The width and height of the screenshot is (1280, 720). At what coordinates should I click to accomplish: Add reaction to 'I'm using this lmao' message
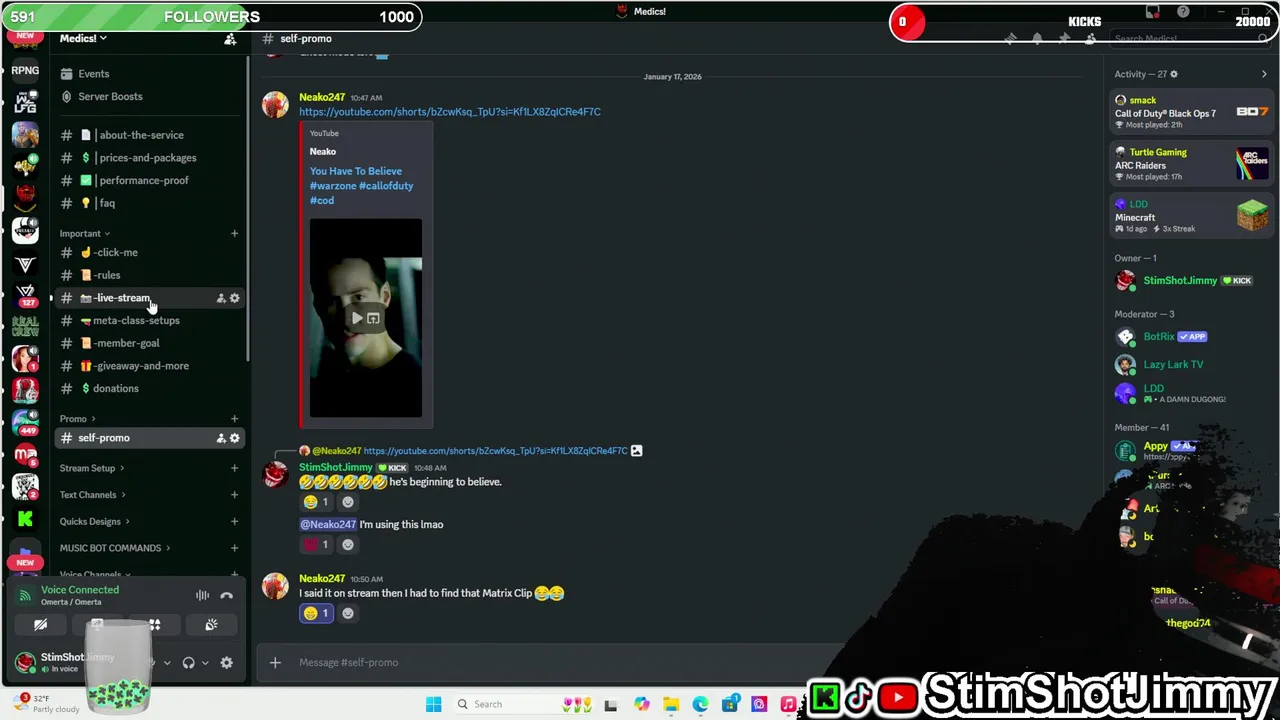pos(348,545)
